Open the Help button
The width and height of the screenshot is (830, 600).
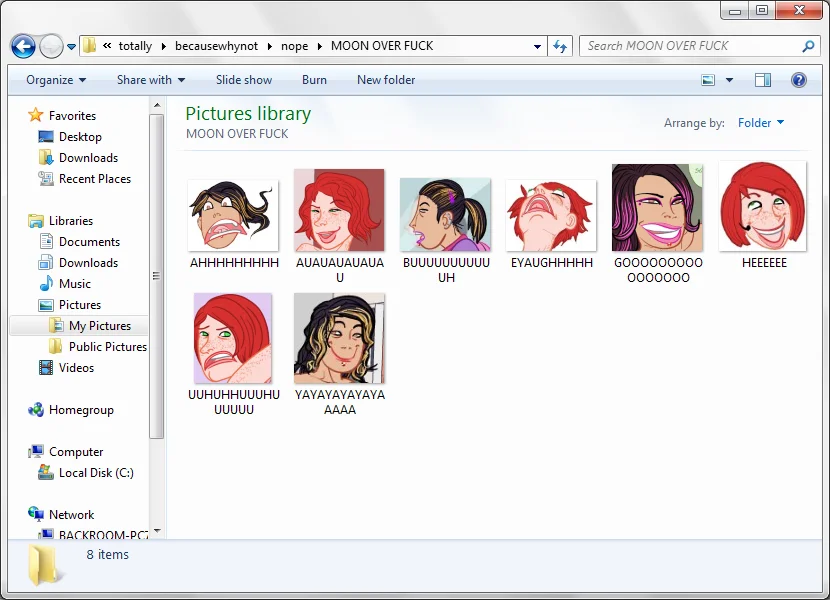pos(799,80)
